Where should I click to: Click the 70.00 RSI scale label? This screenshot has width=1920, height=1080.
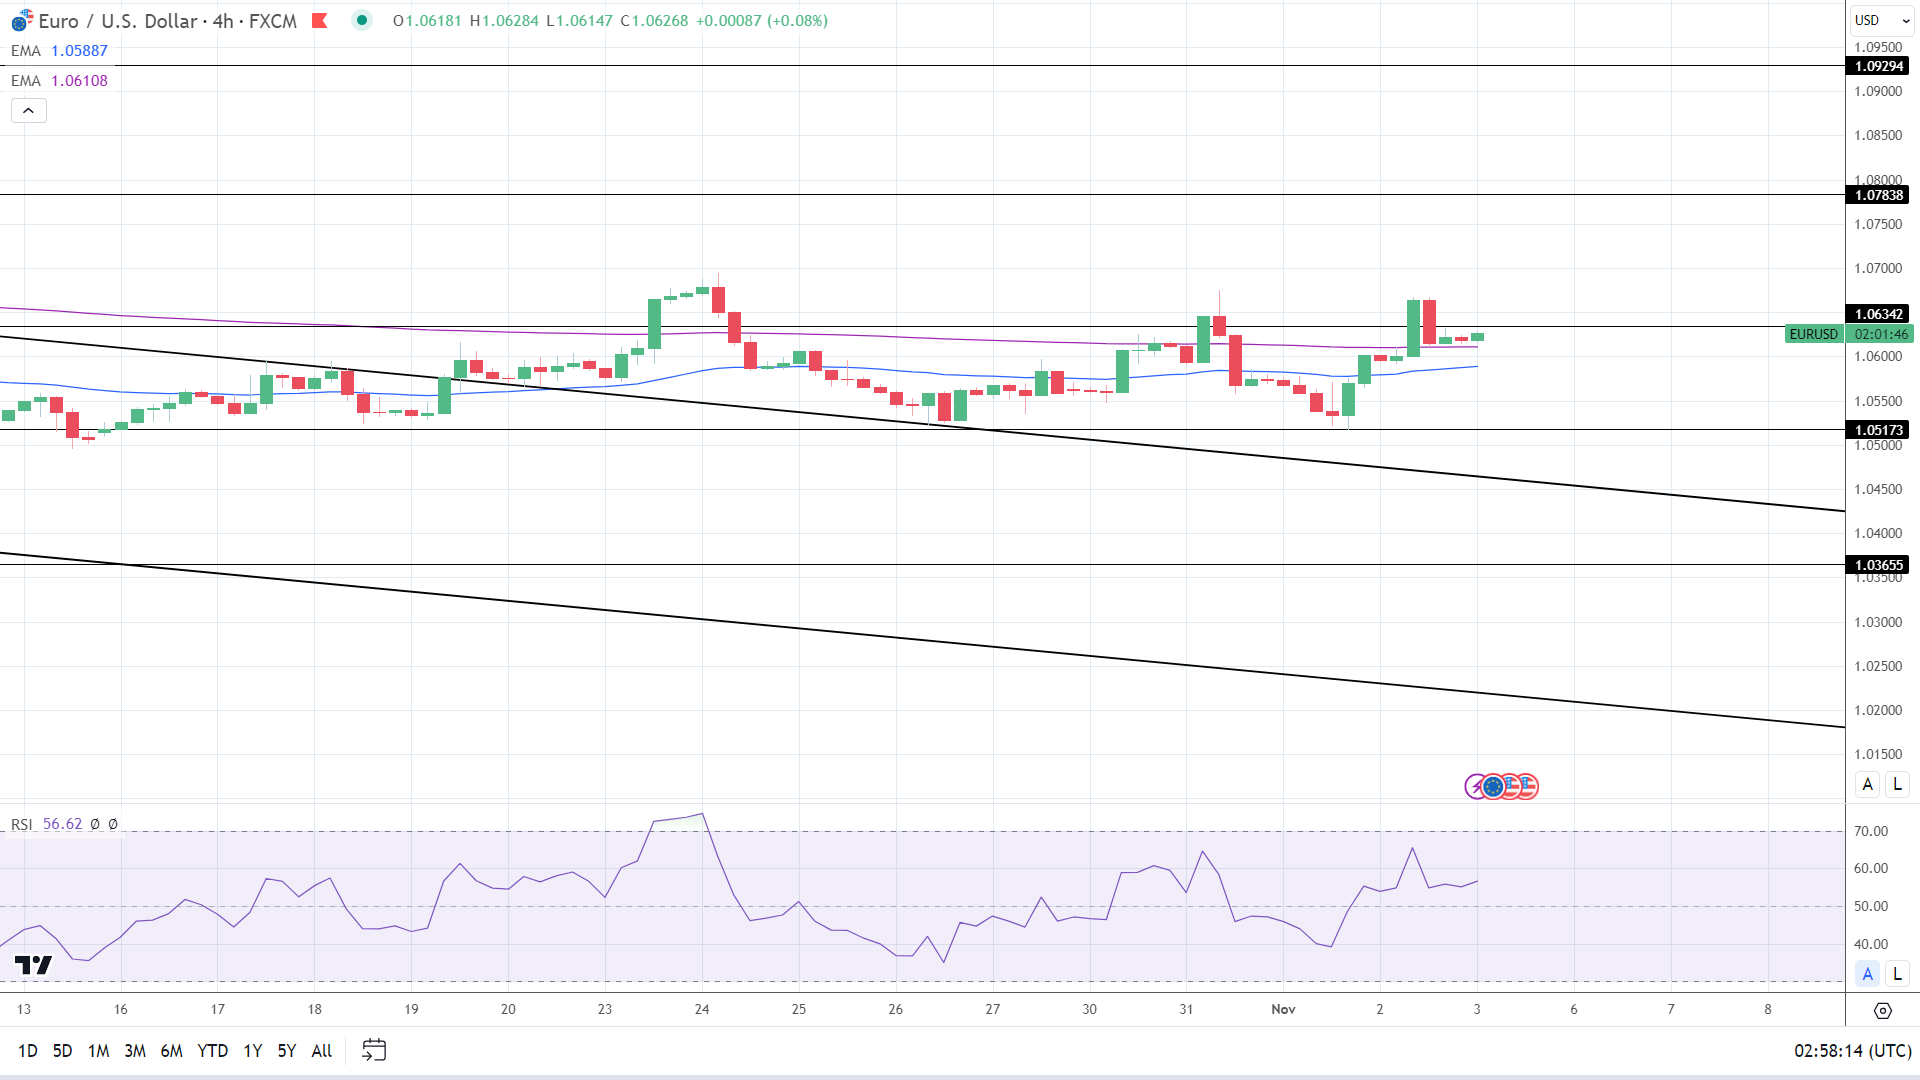(1871, 831)
